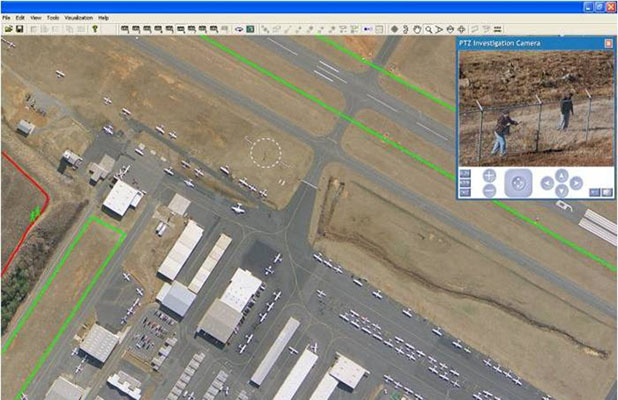This screenshot has width=618, height=400.
Task: Select the chain link tool icon
Action: (406, 29)
